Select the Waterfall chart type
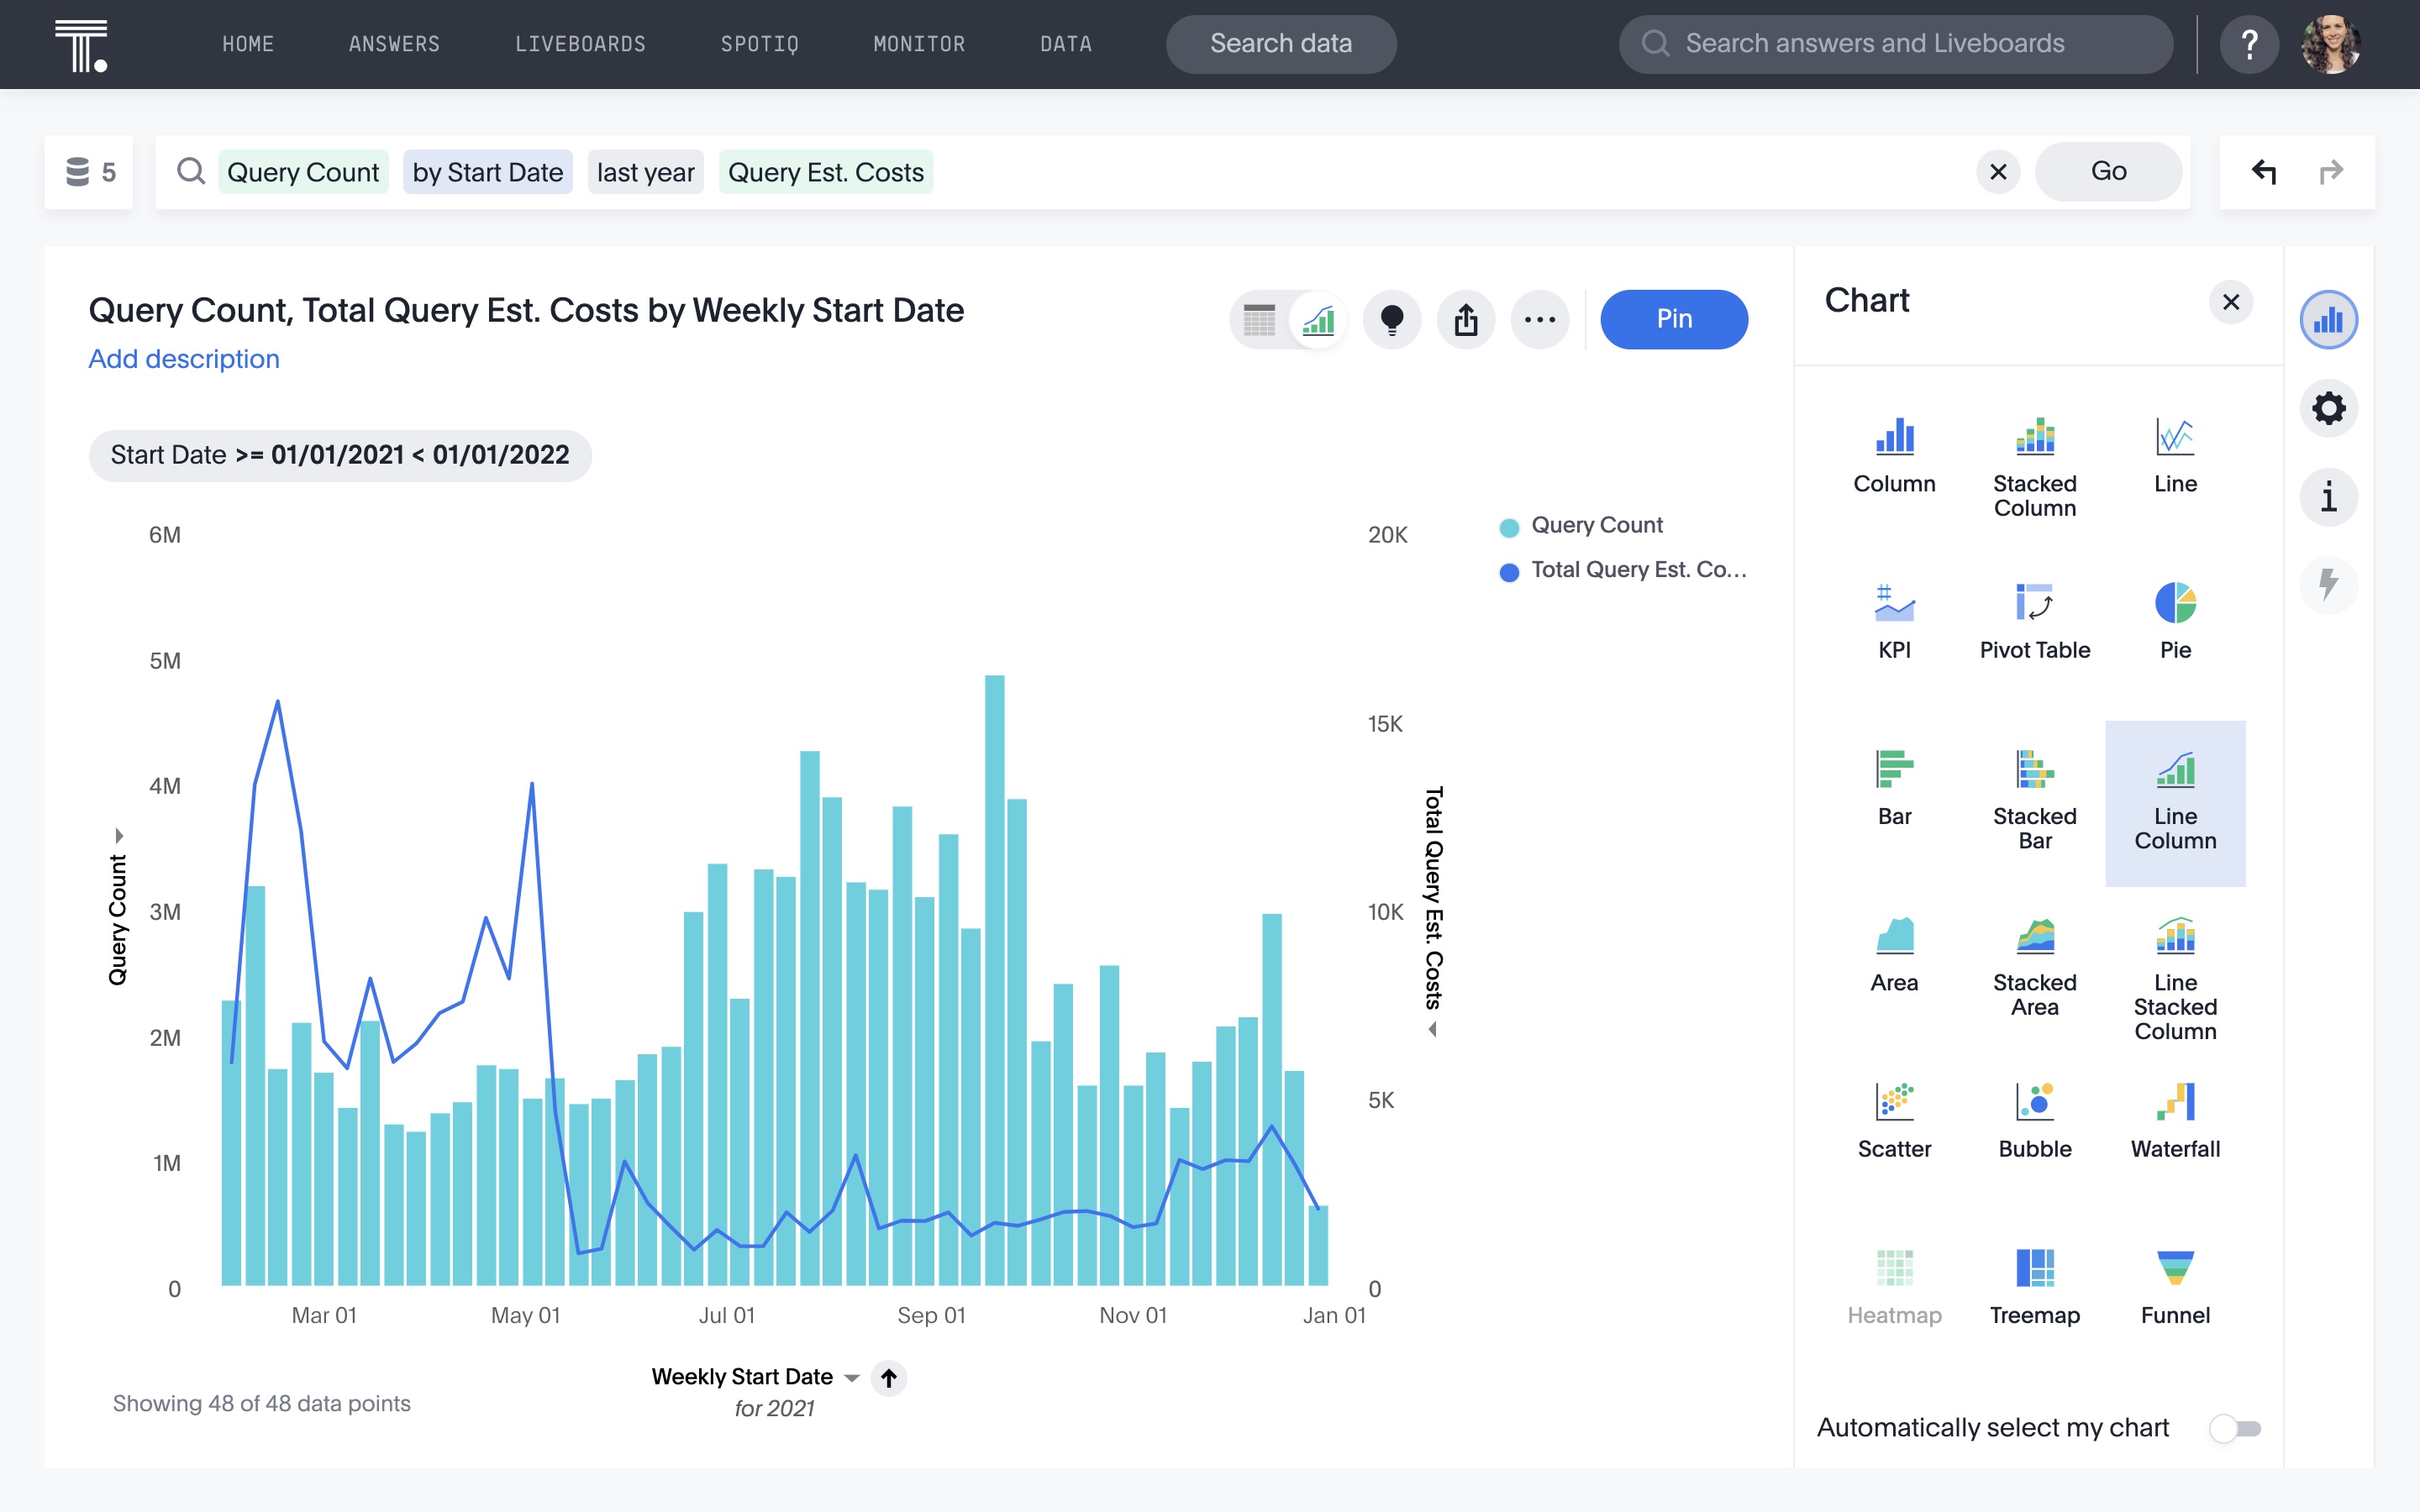2420x1512 pixels. click(2175, 1121)
